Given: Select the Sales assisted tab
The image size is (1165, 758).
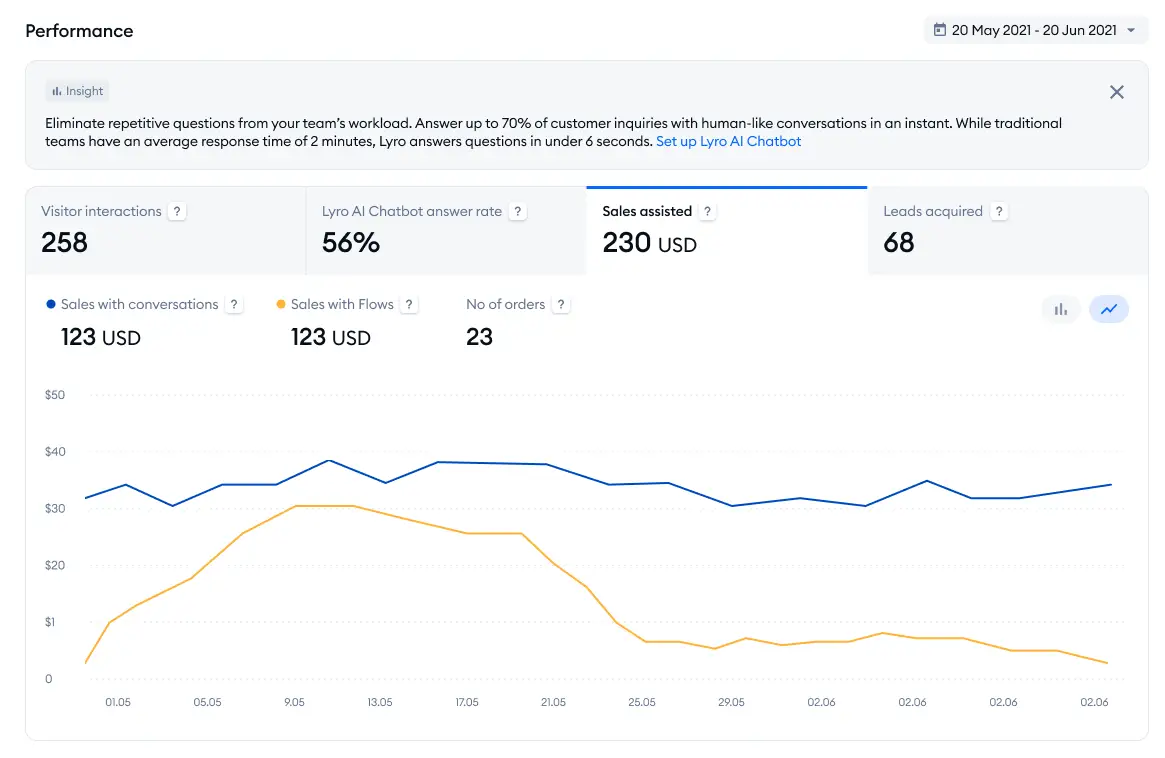Looking at the screenshot, I should tap(727, 230).
